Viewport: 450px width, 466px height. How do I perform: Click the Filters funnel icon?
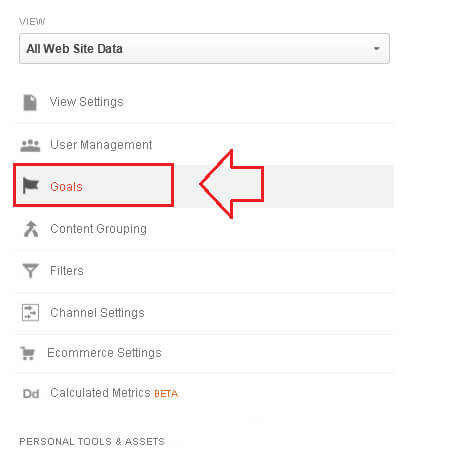tap(30, 271)
